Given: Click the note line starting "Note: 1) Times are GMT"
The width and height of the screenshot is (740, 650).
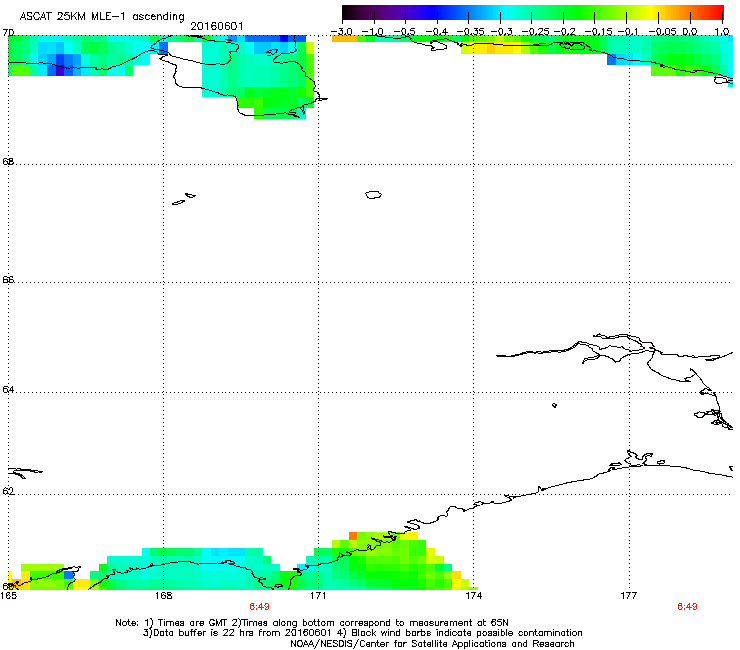Looking at the screenshot, I should (x=312, y=623).
